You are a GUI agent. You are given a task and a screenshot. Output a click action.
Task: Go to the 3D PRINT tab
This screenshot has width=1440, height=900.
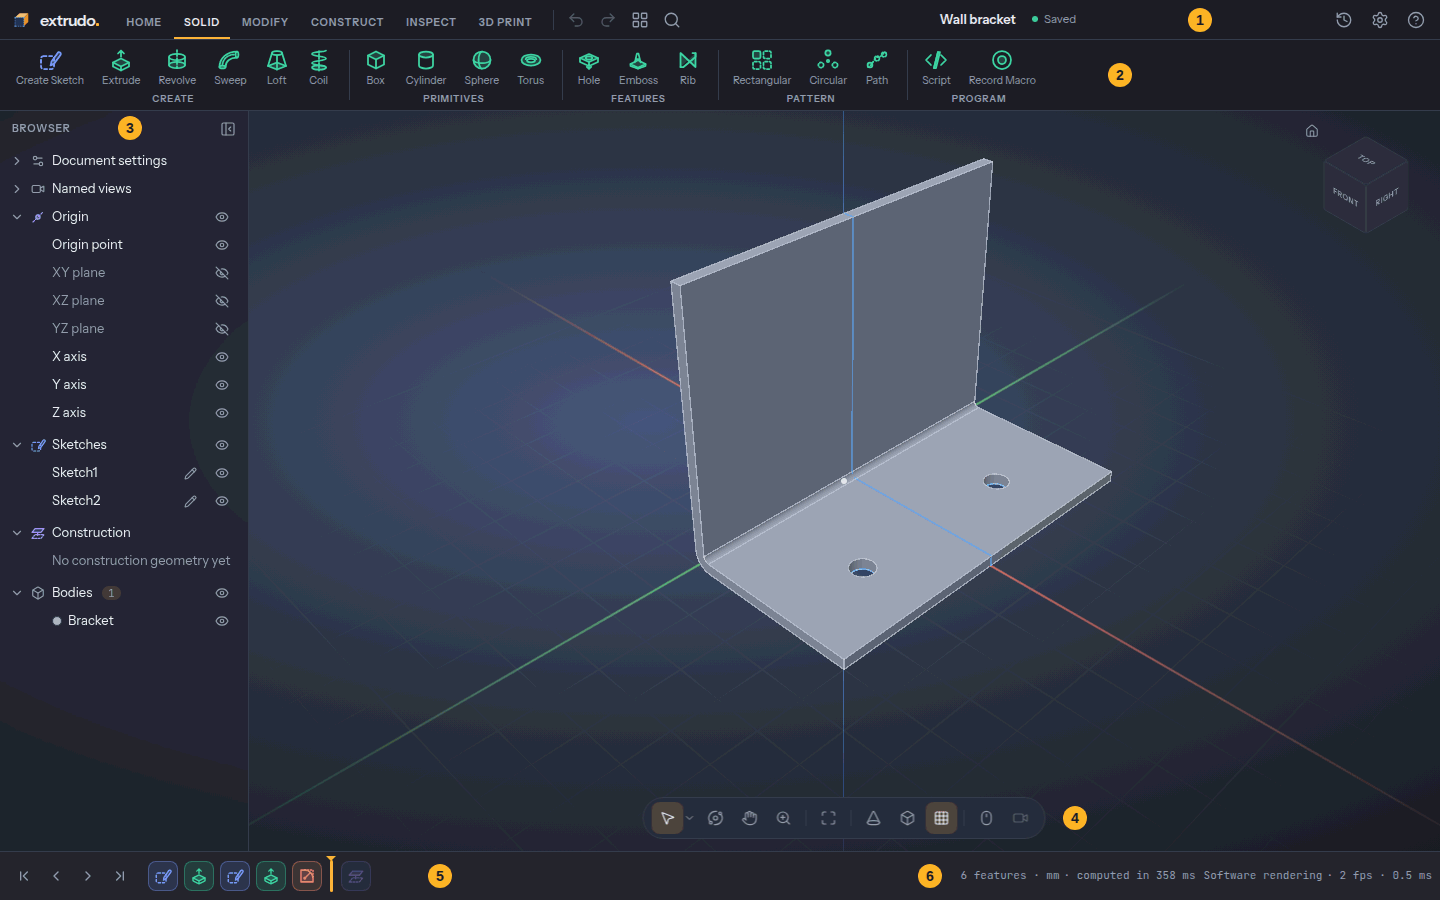(x=505, y=21)
